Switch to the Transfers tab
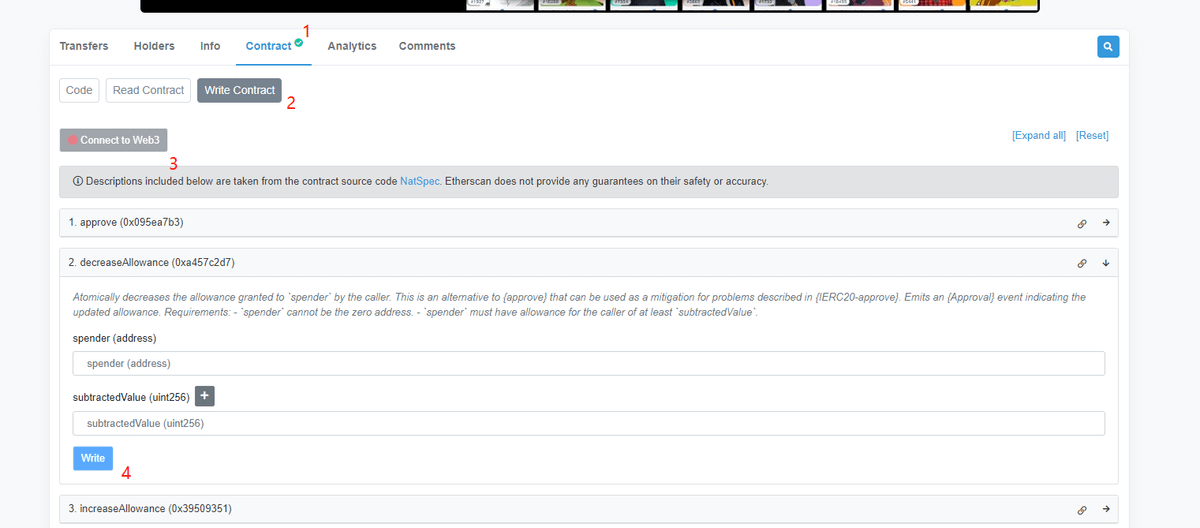1200x528 pixels. coord(84,46)
